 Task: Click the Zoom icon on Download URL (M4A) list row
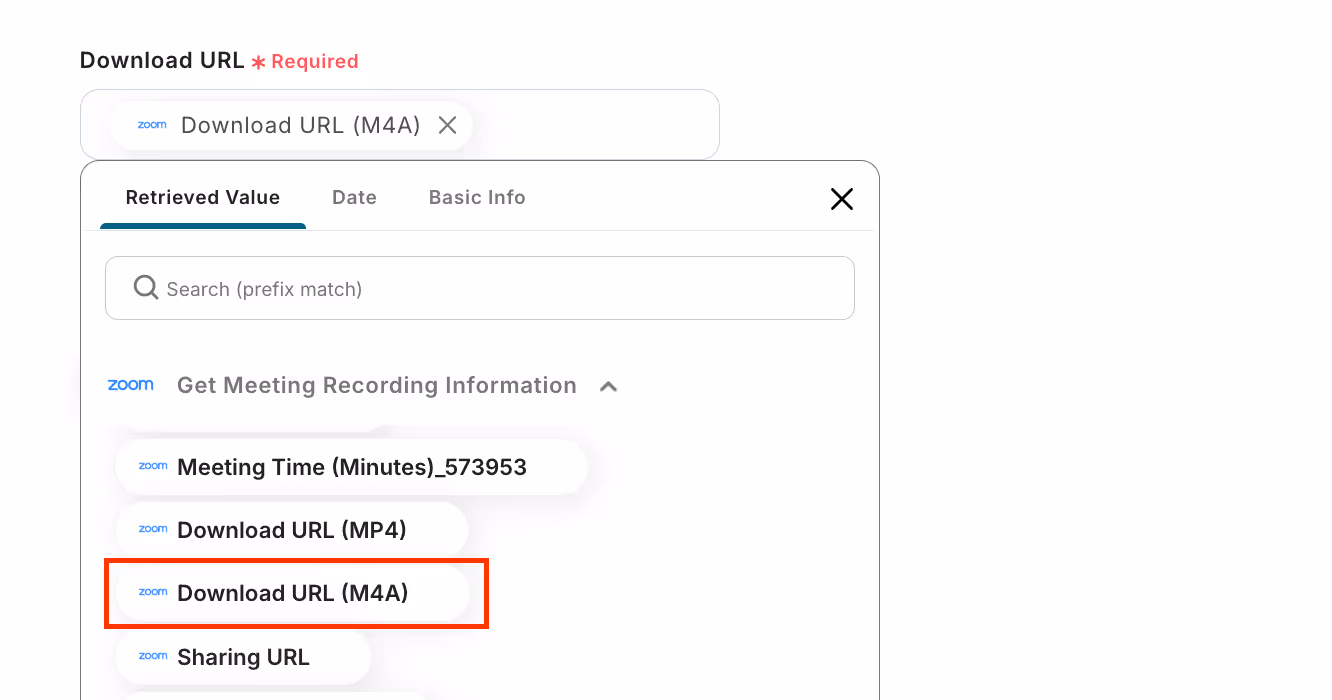[x=153, y=592]
